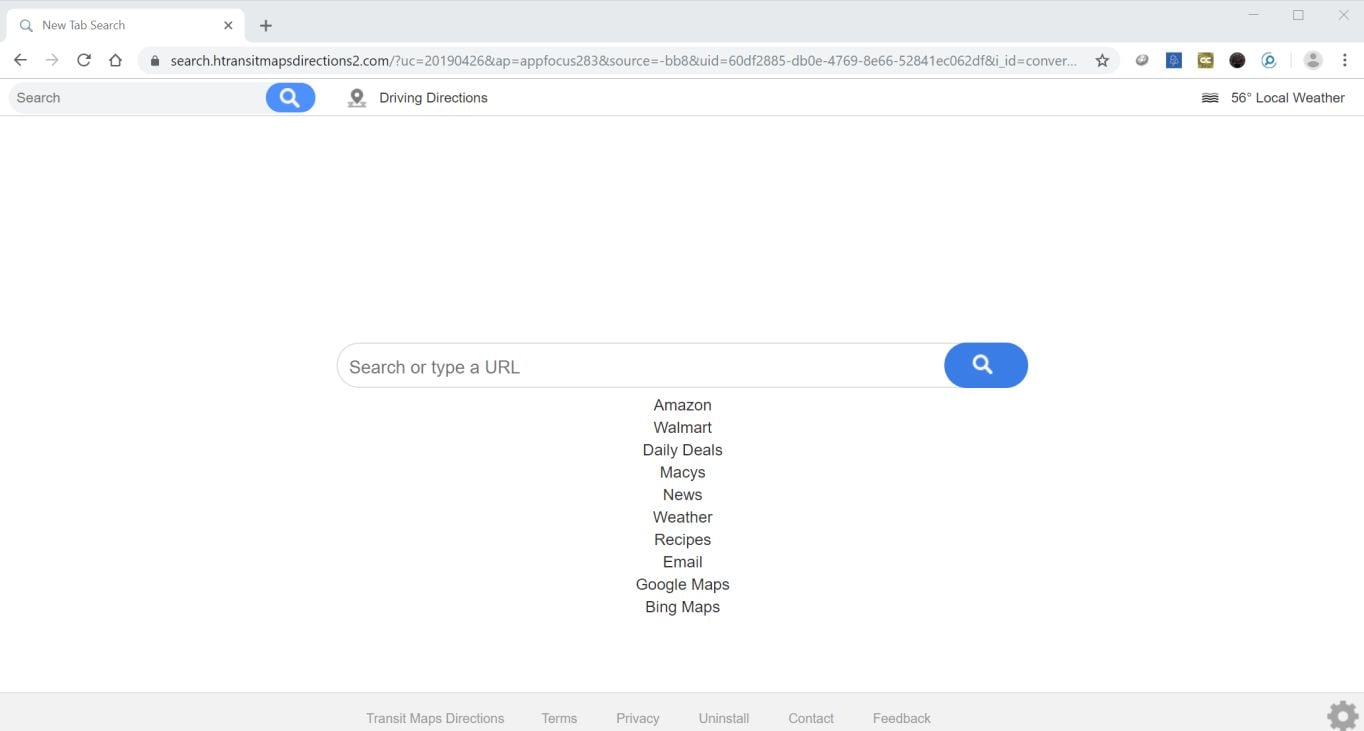Reload the current page
The image size is (1364, 731).
pos(84,60)
